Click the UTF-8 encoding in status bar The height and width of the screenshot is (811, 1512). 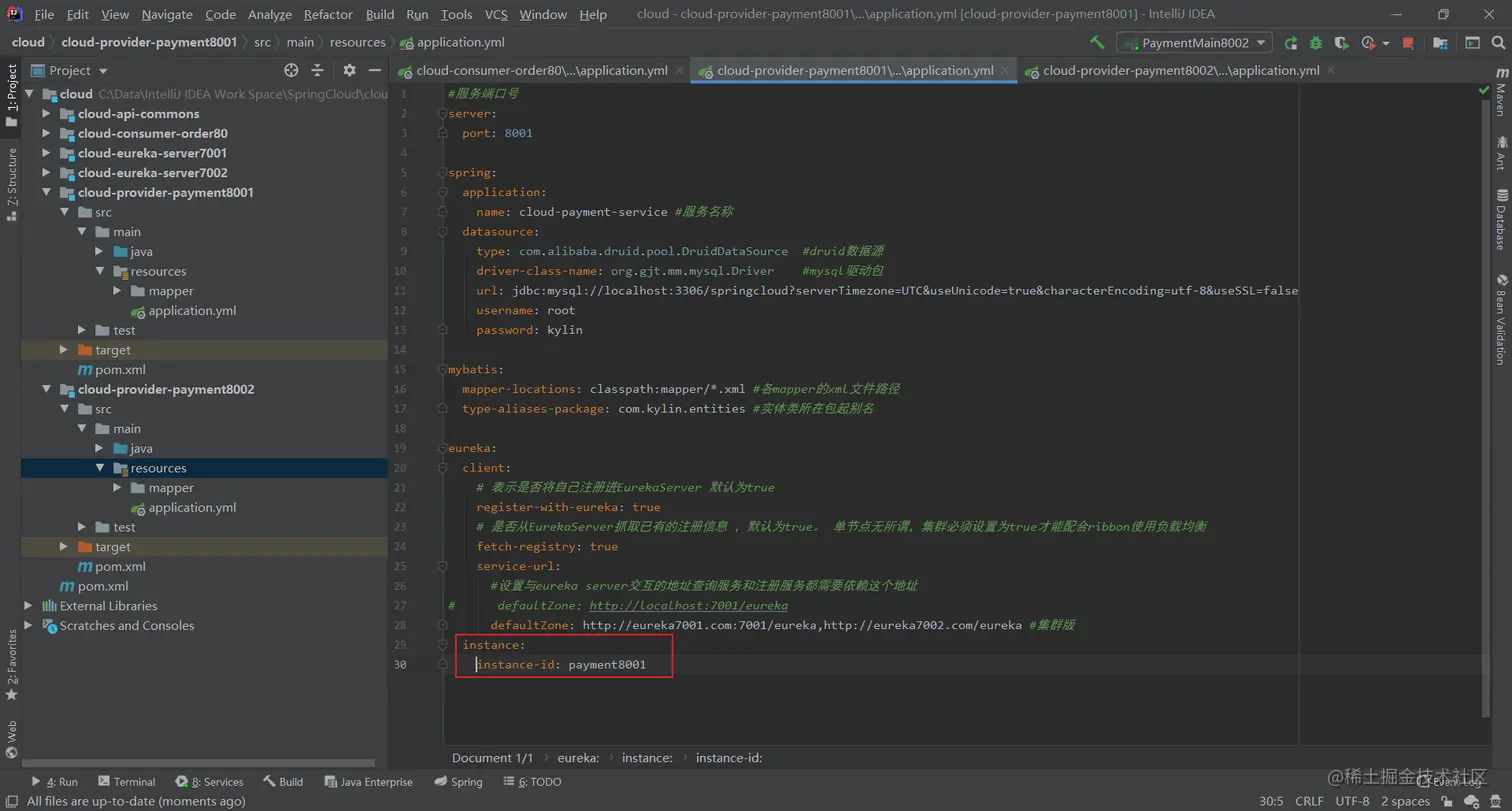point(1352,801)
